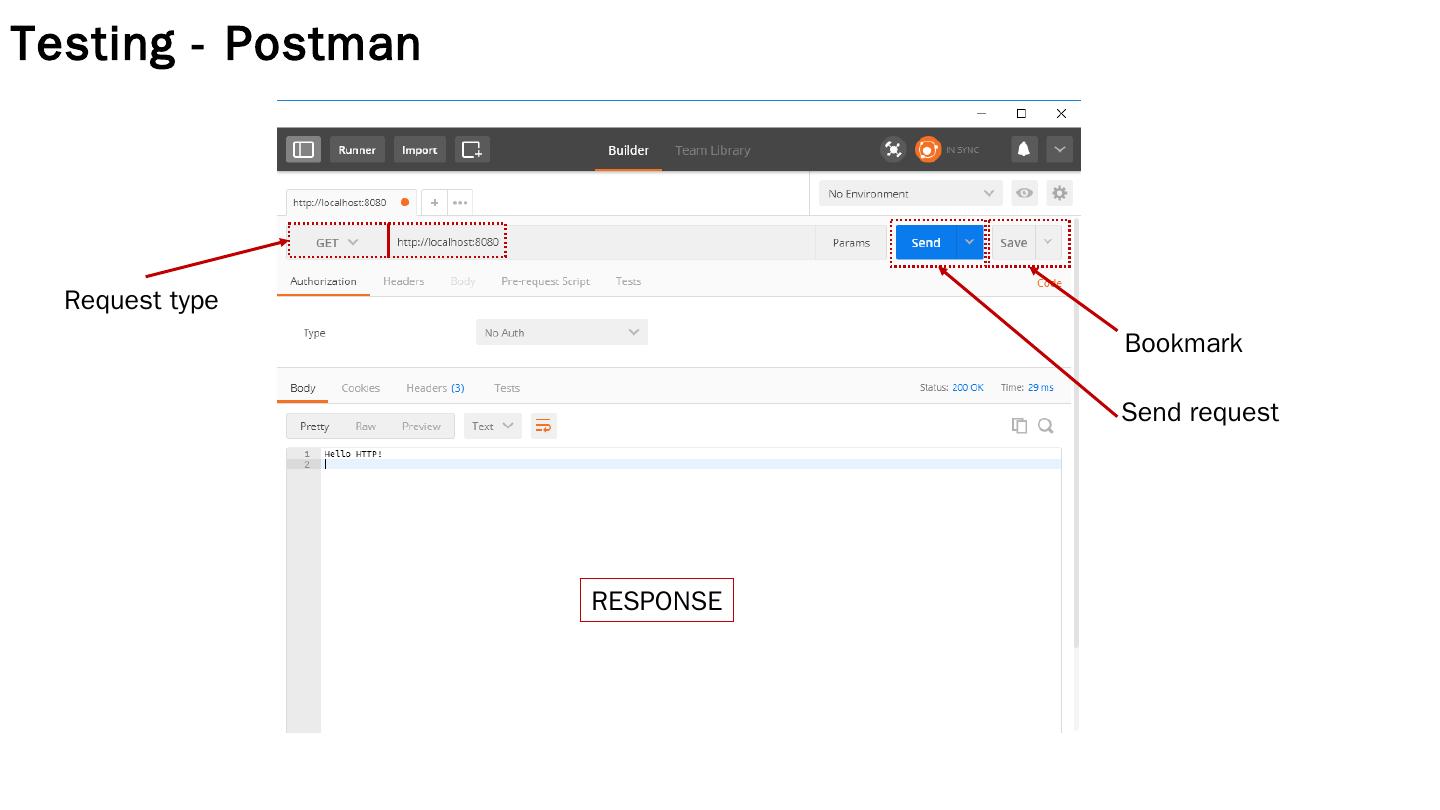Show the response Tests tab
The image size is (1440, 810).
(x=507, y=388)
